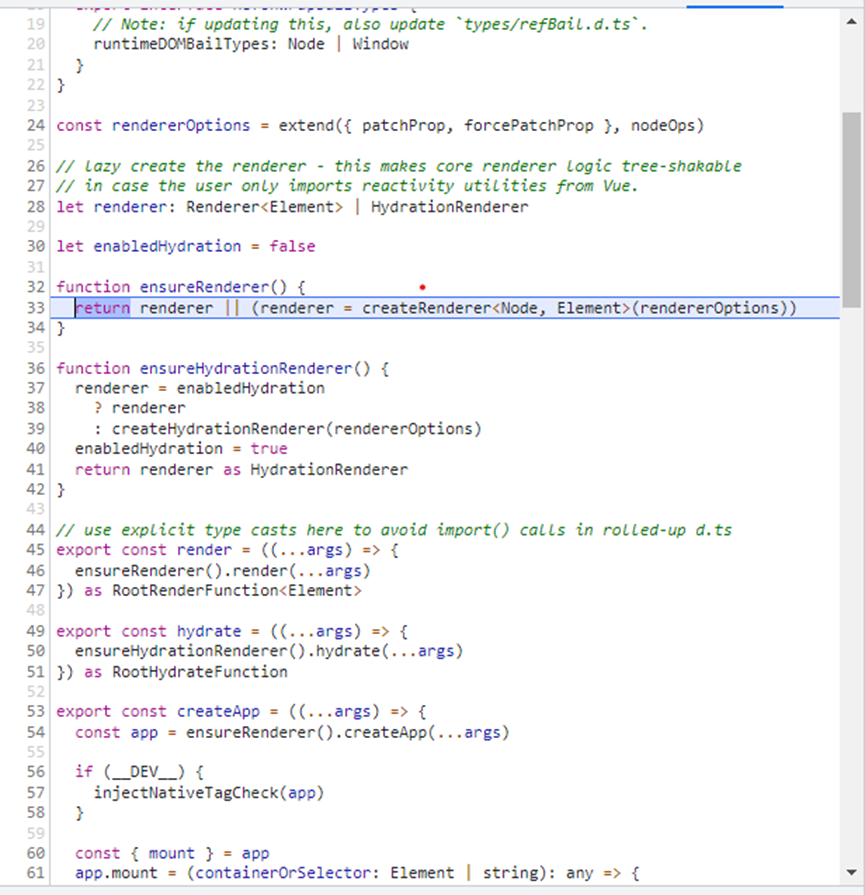Click the 'hydrate' export name on line 49
This screenshot has height=895, width=865.
(209, 631)
